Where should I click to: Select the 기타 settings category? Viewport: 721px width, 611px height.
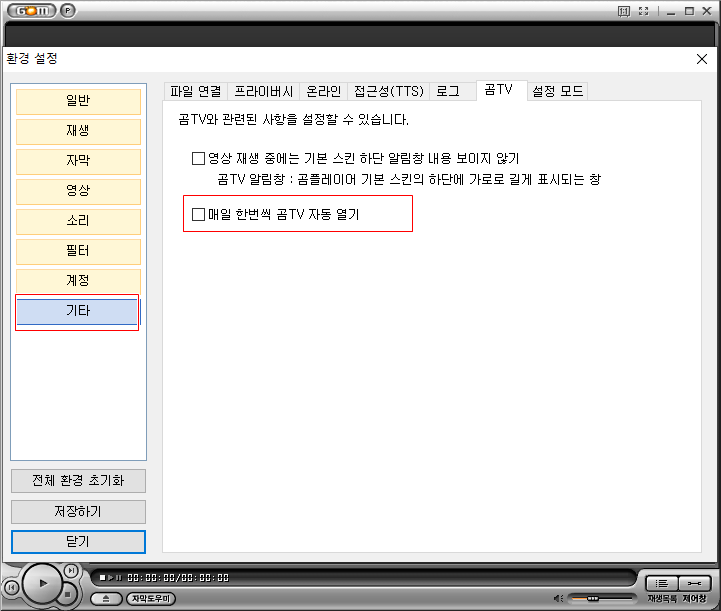coord(77,311)
